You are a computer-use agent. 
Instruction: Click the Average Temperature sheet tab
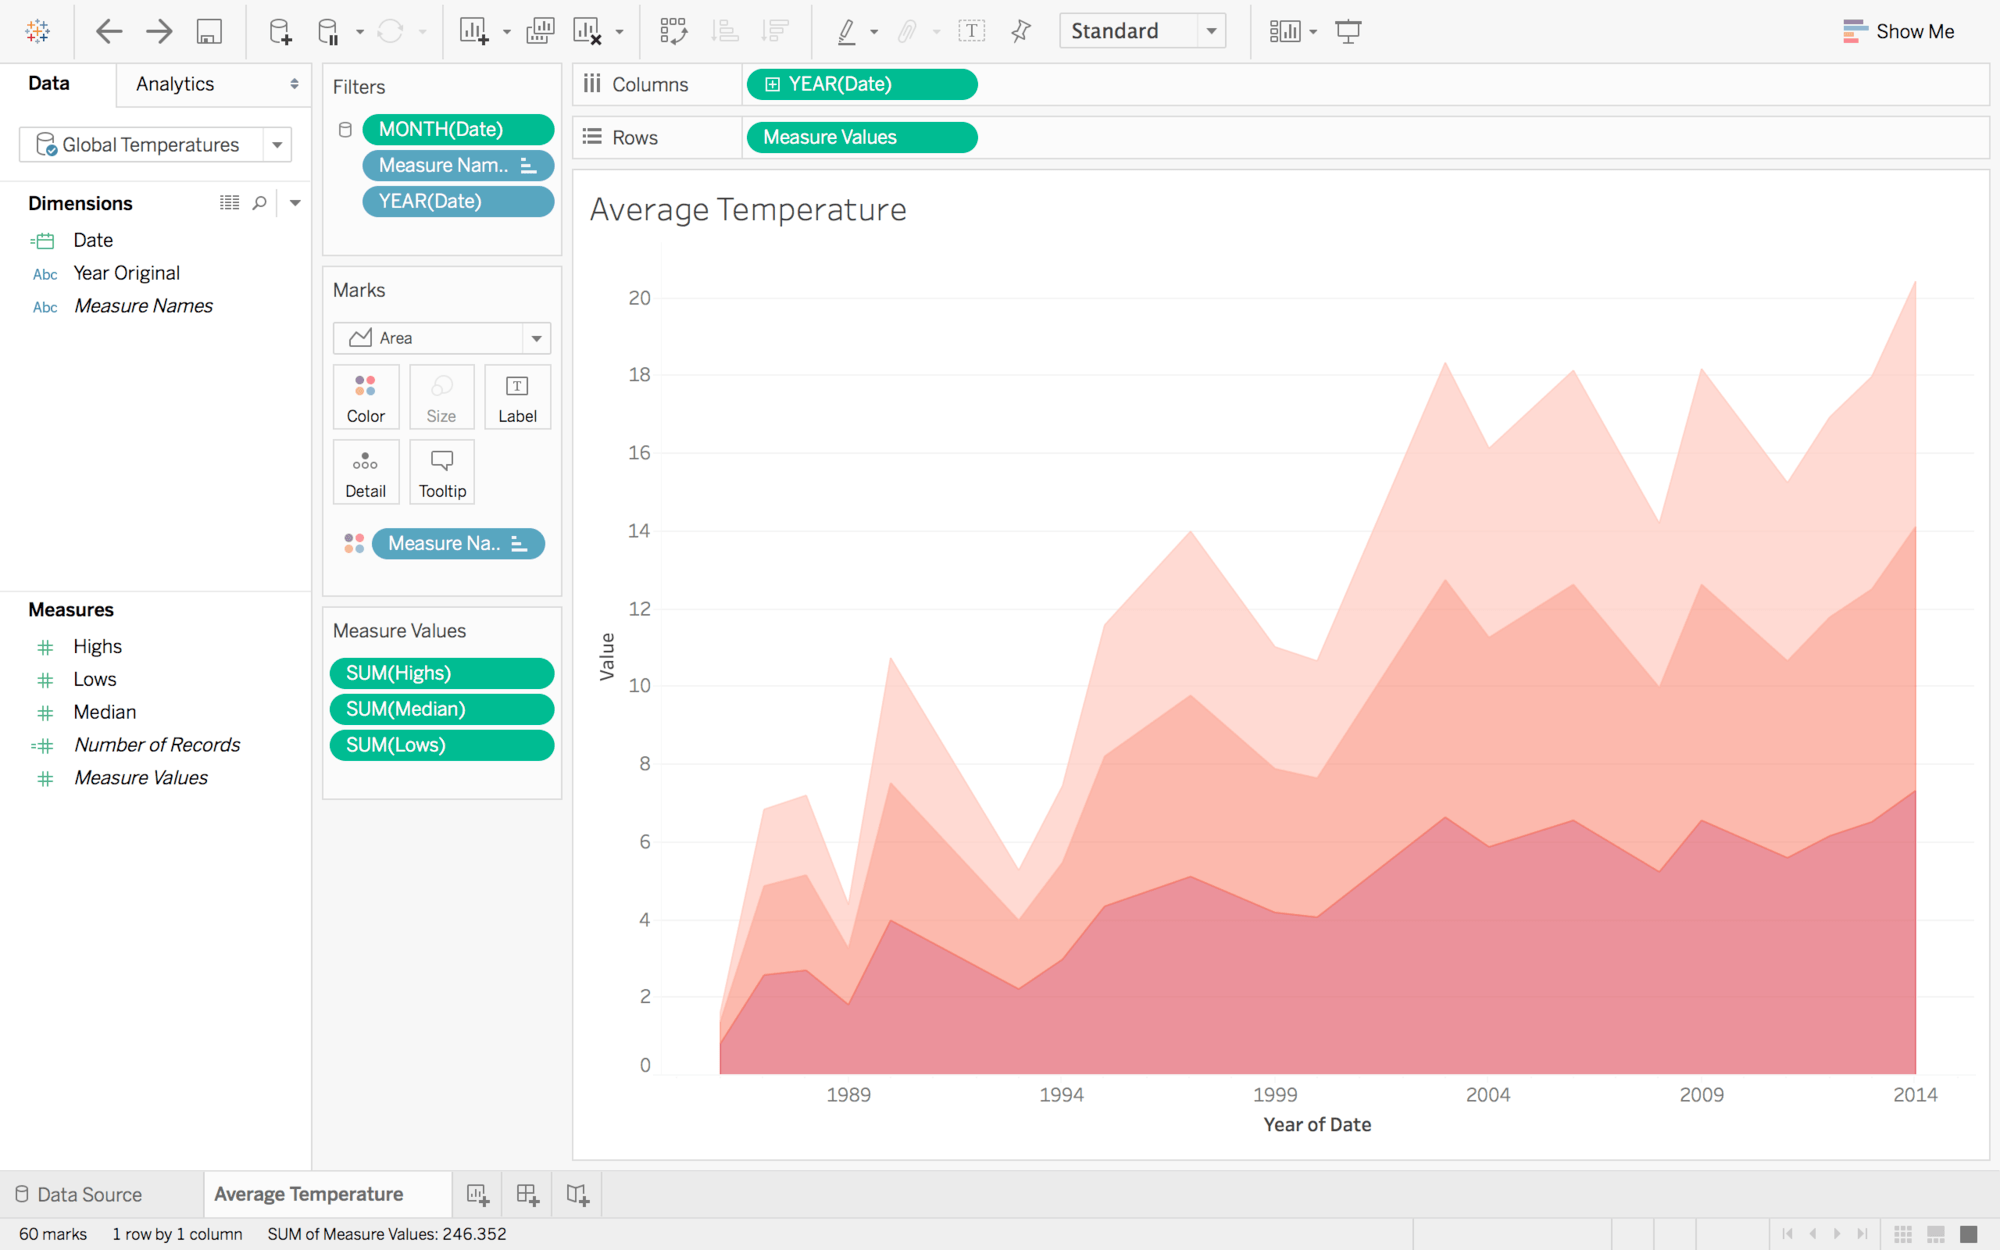pos(307,1194)
